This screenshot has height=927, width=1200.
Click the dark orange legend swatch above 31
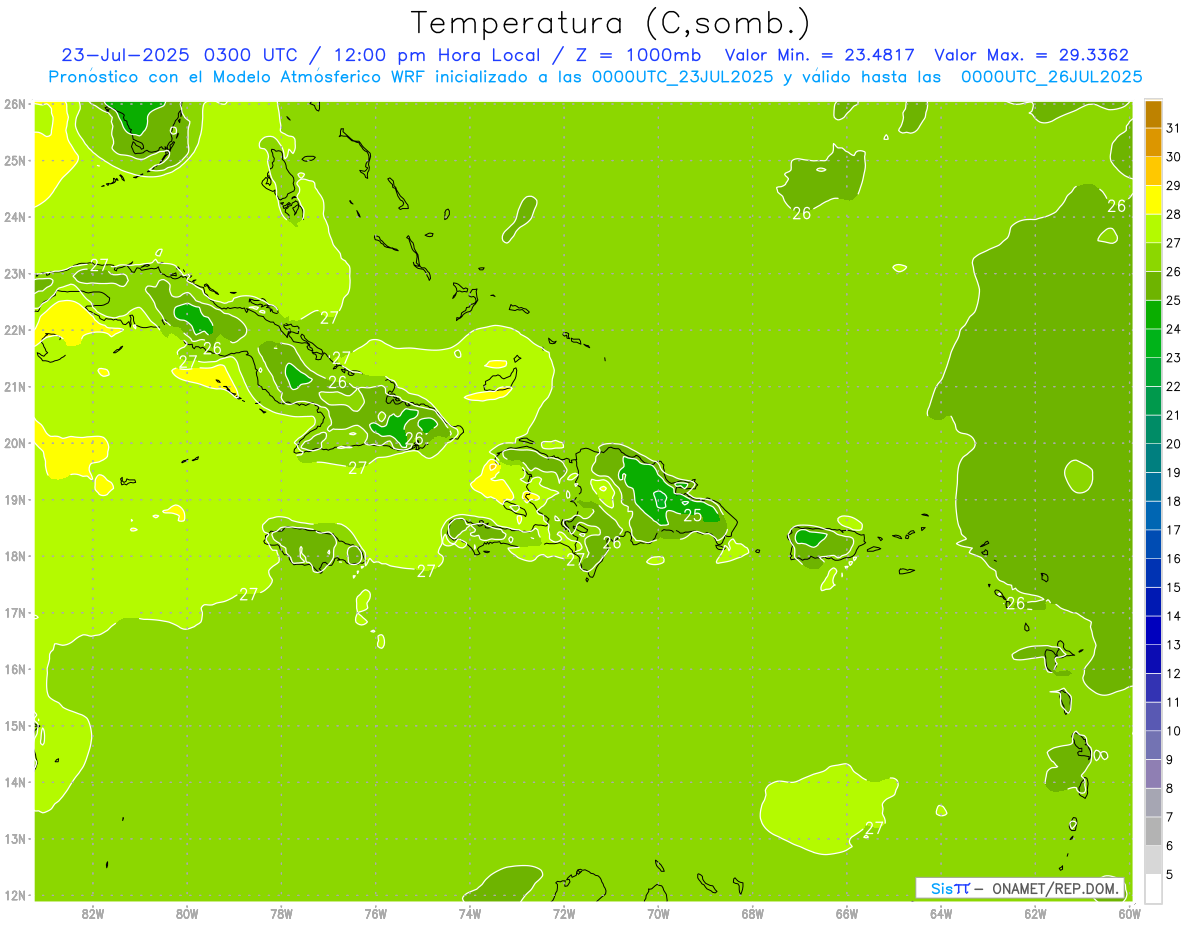click(x=1153, y=114)
